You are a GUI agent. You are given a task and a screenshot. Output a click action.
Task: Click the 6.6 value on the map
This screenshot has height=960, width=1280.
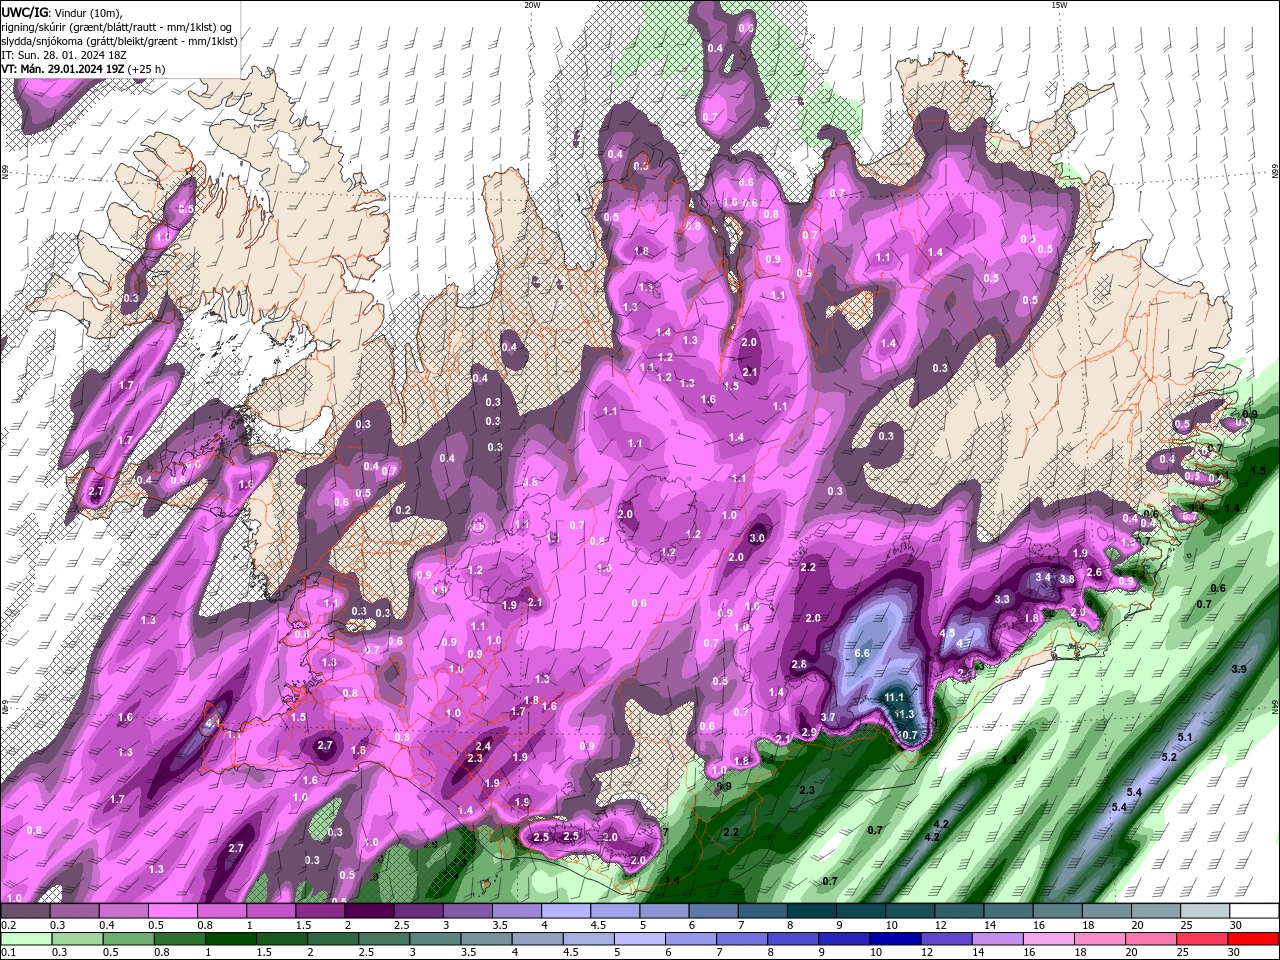[862, 652]
